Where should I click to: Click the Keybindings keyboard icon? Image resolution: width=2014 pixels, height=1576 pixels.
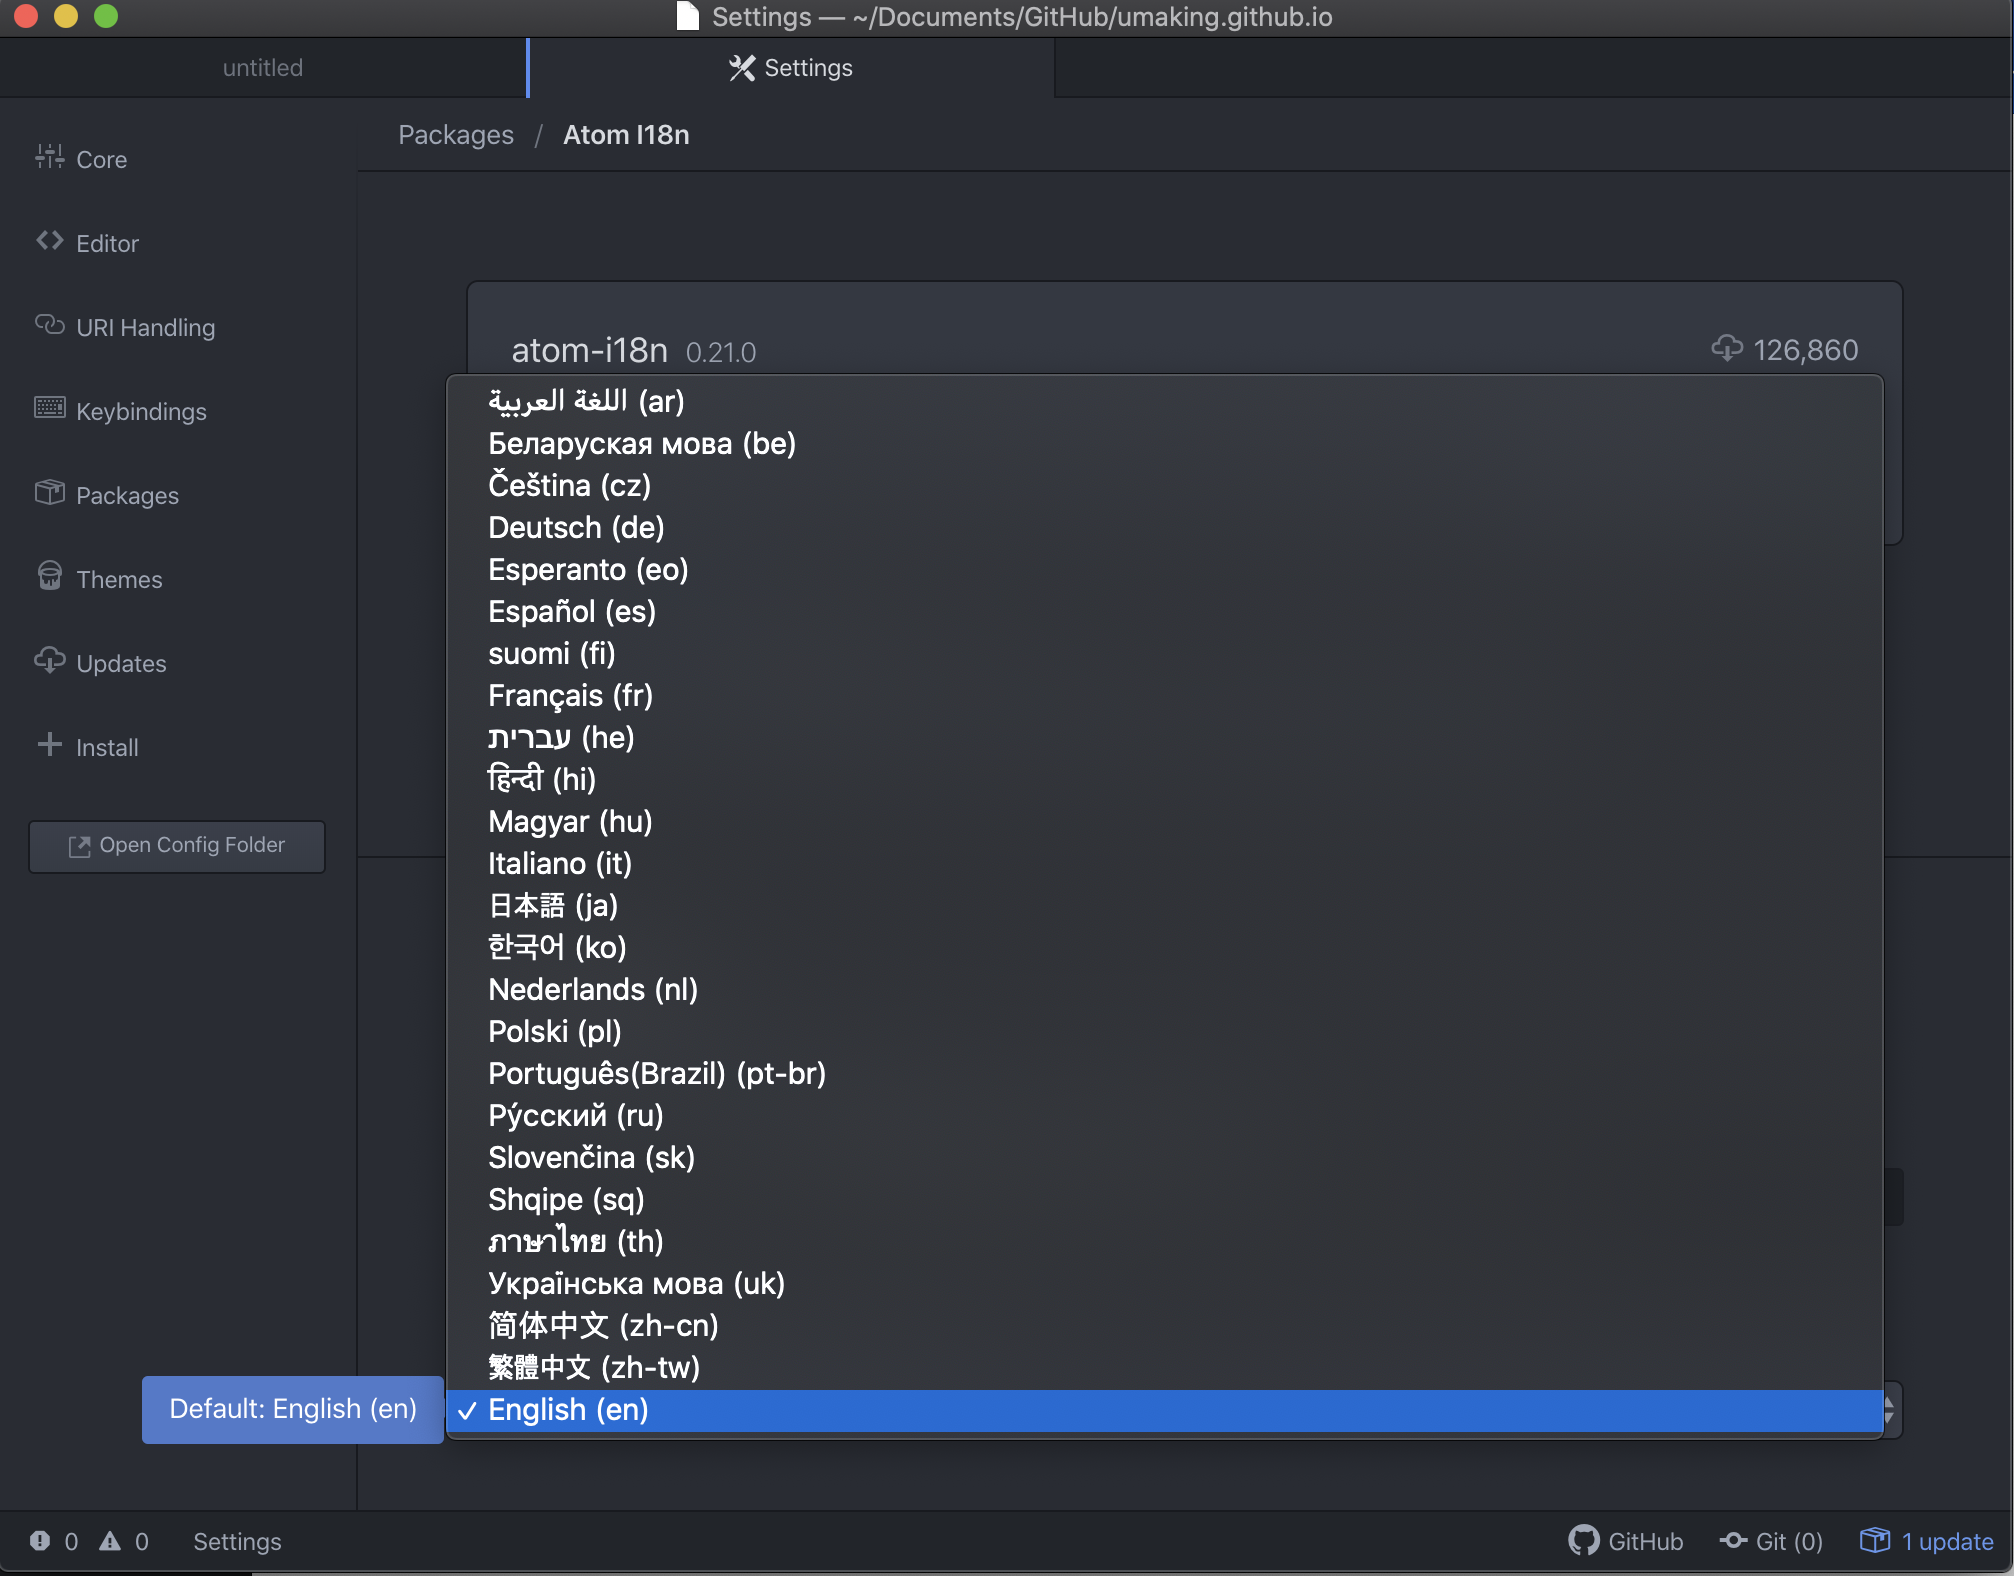click(x=49, y=408)
